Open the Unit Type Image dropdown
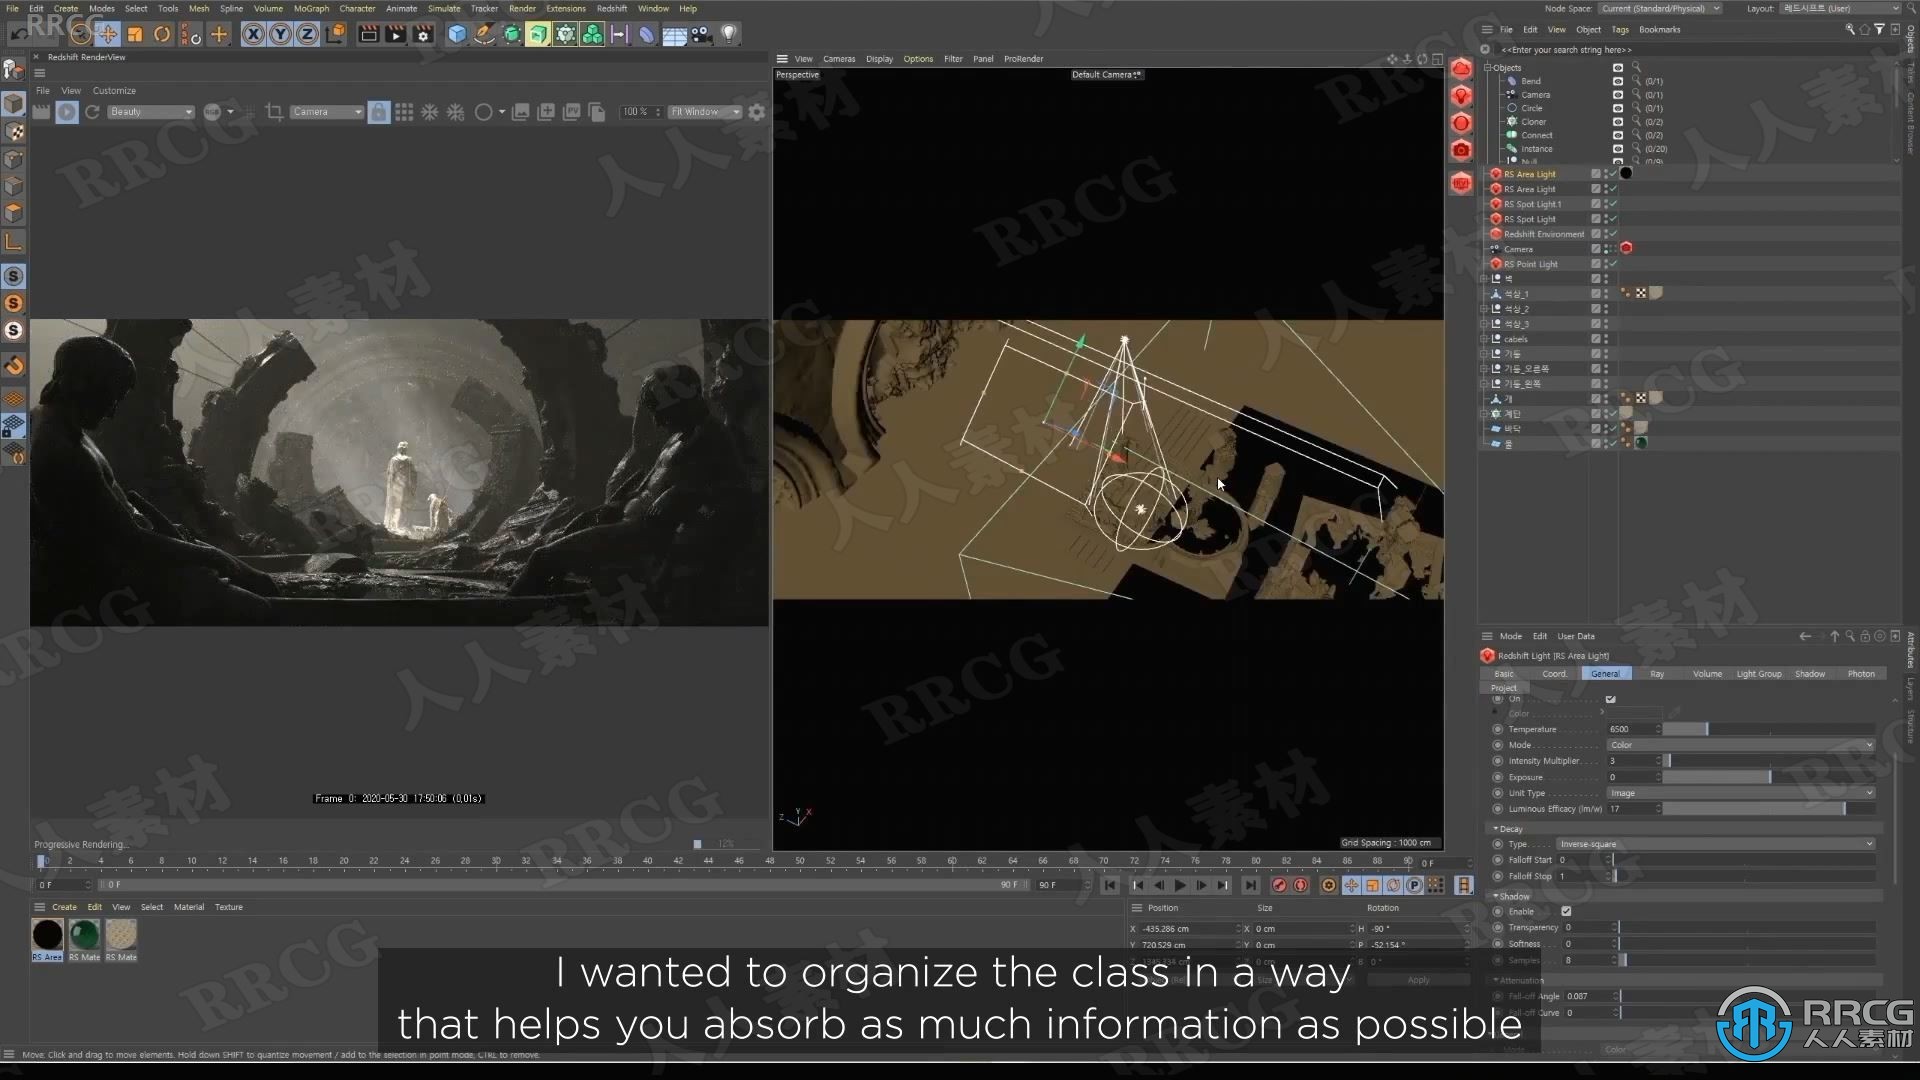The image size is (1920, 1080). 1741,793
